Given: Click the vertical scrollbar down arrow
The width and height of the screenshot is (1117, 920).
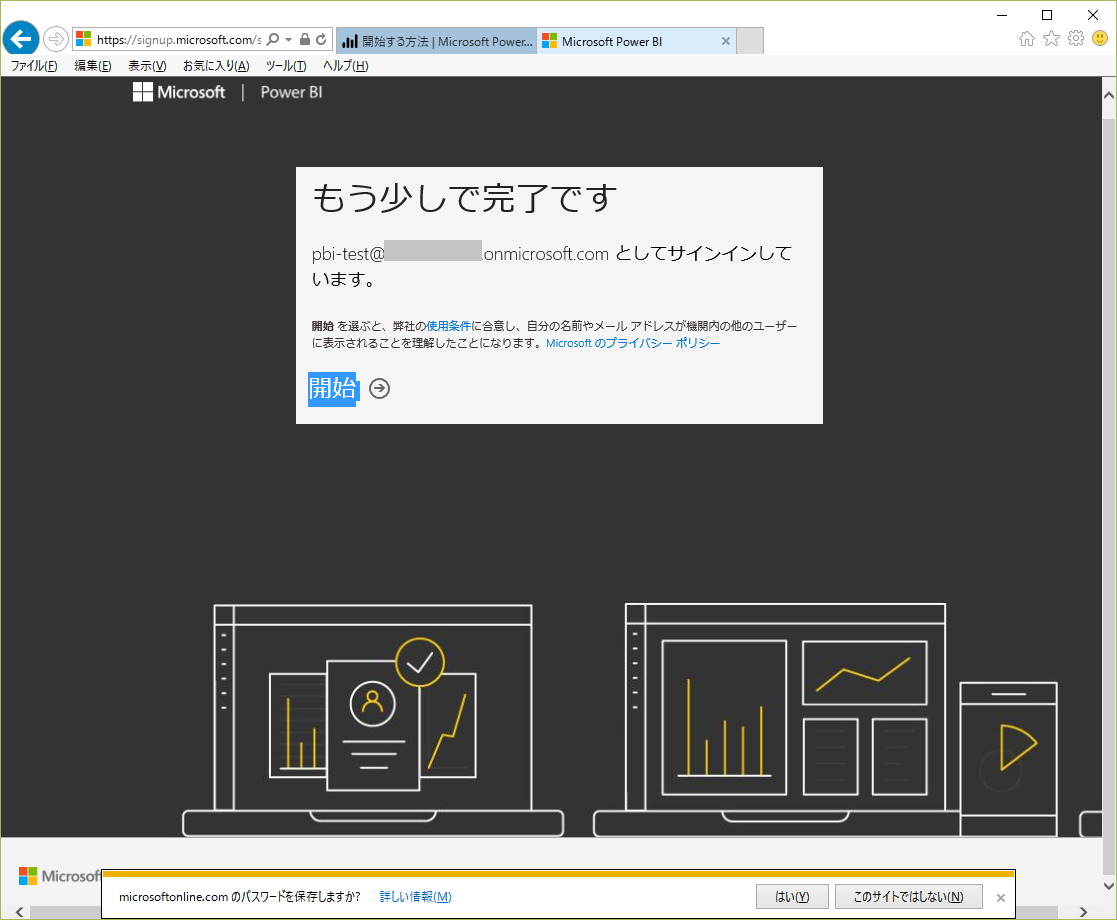Looking at the screenshot, I should pyautogui.click(x=1108, y=886).
